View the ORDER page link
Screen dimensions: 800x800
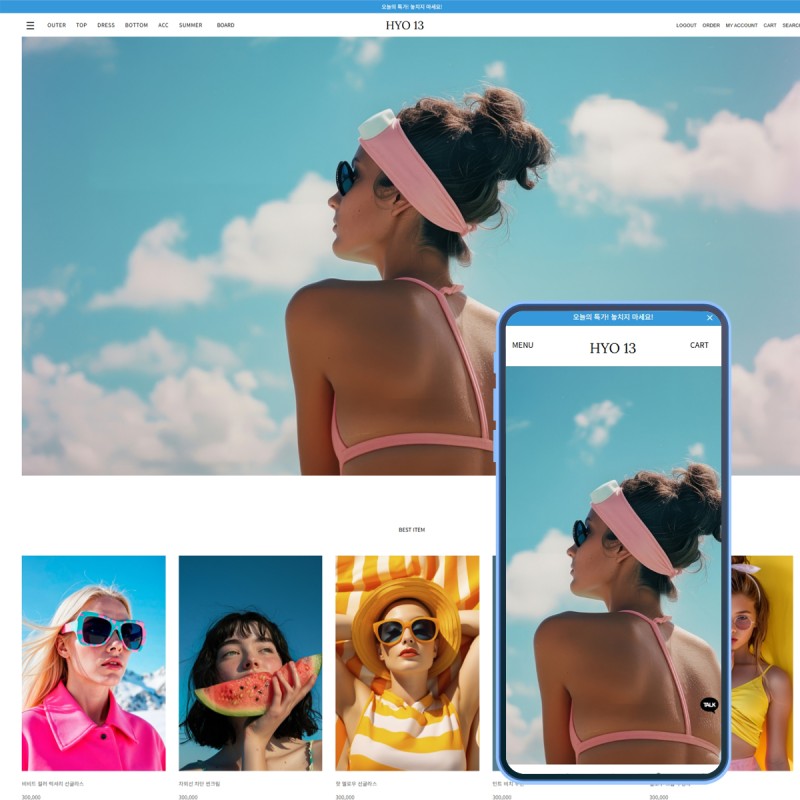(711, 26)
